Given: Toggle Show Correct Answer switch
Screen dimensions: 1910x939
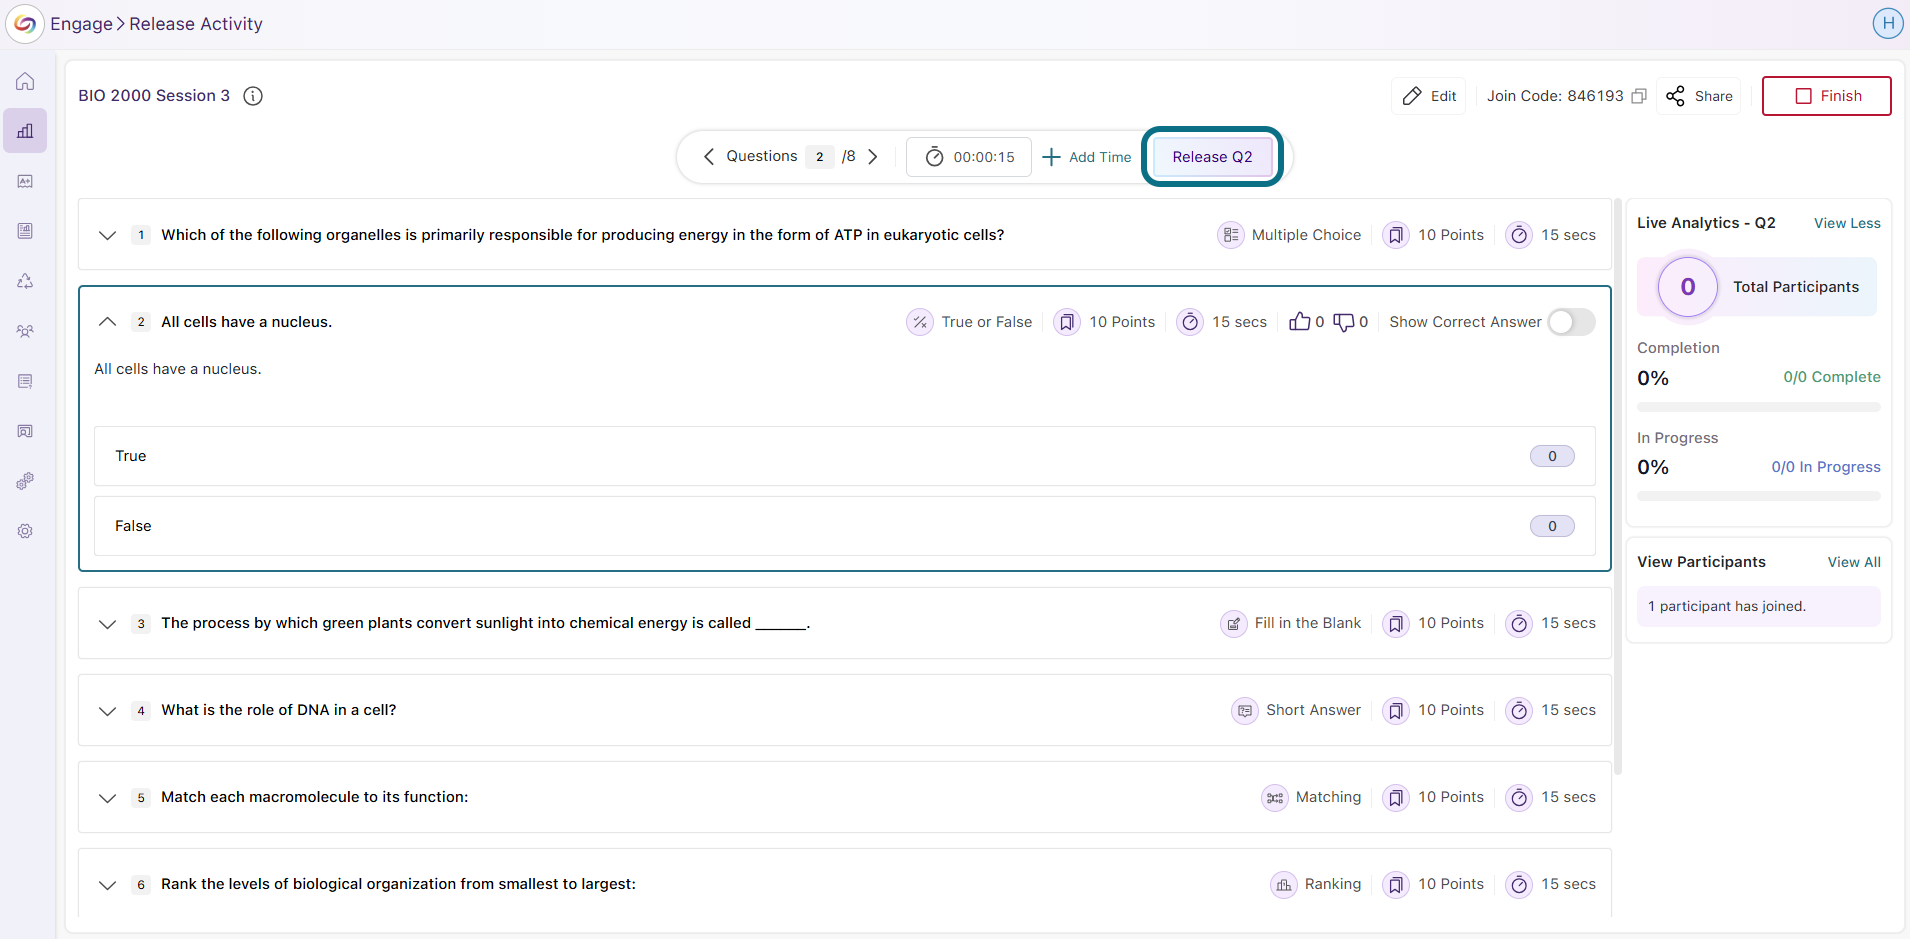Looking at the screenshot, I should 1571,322.
